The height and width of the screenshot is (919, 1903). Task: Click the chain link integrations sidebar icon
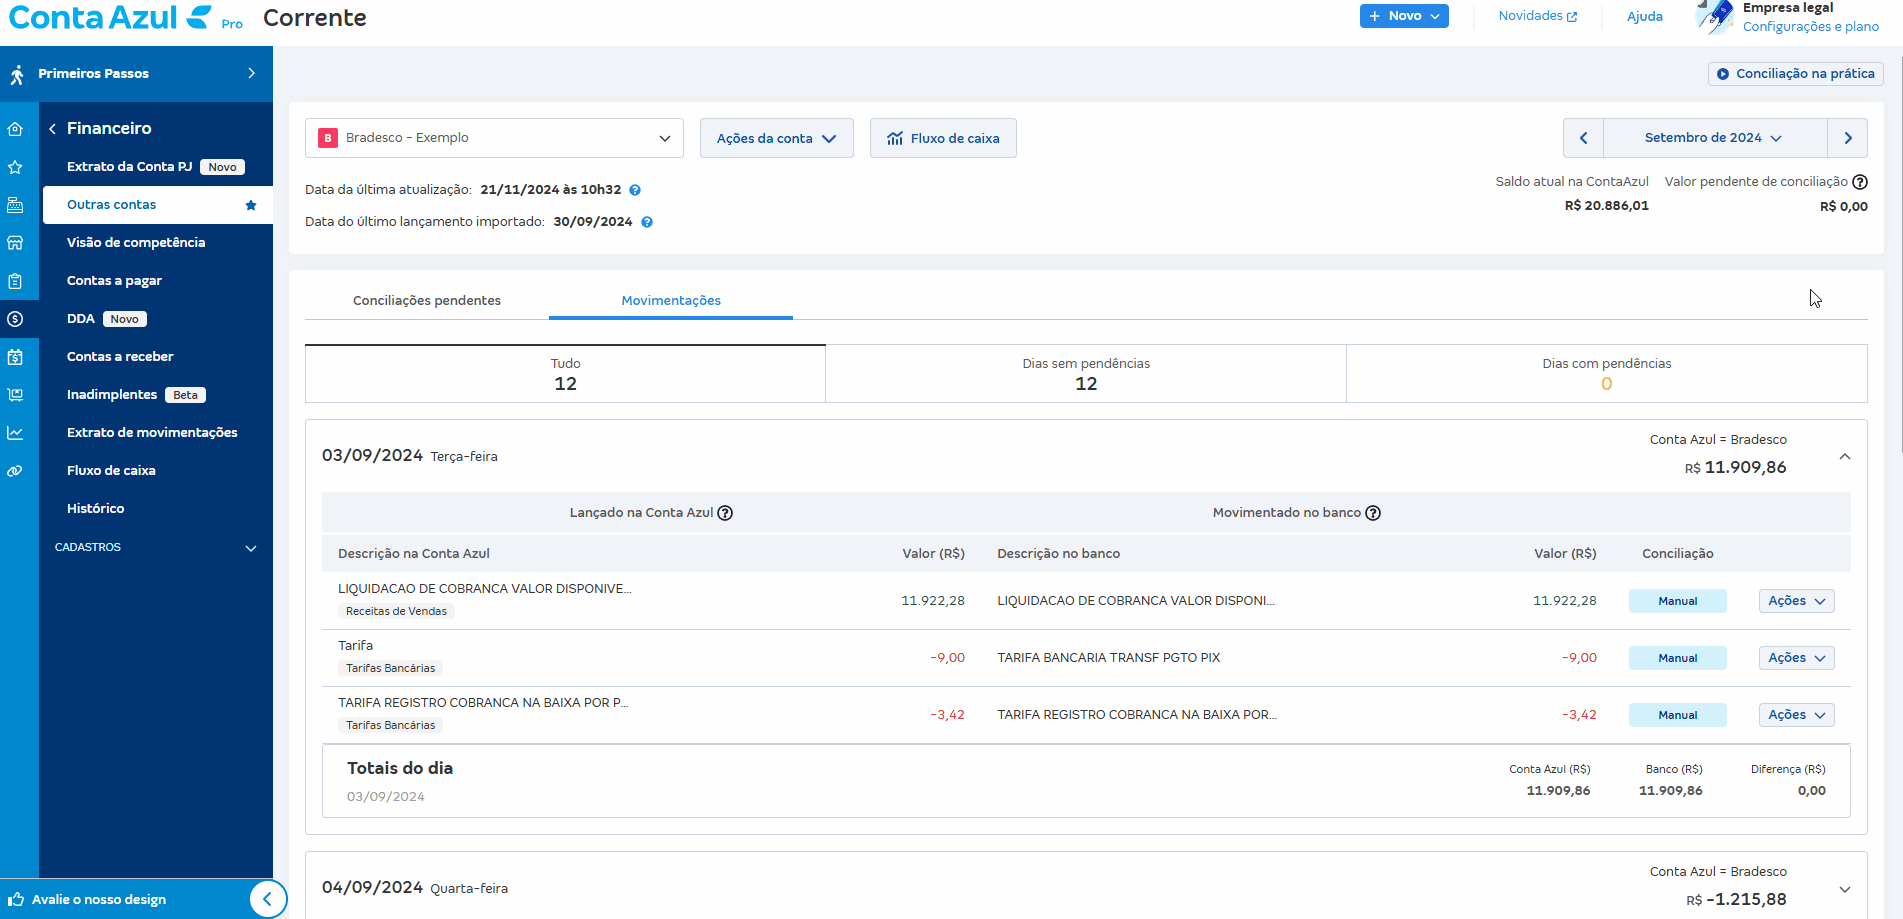pos(15,471)
